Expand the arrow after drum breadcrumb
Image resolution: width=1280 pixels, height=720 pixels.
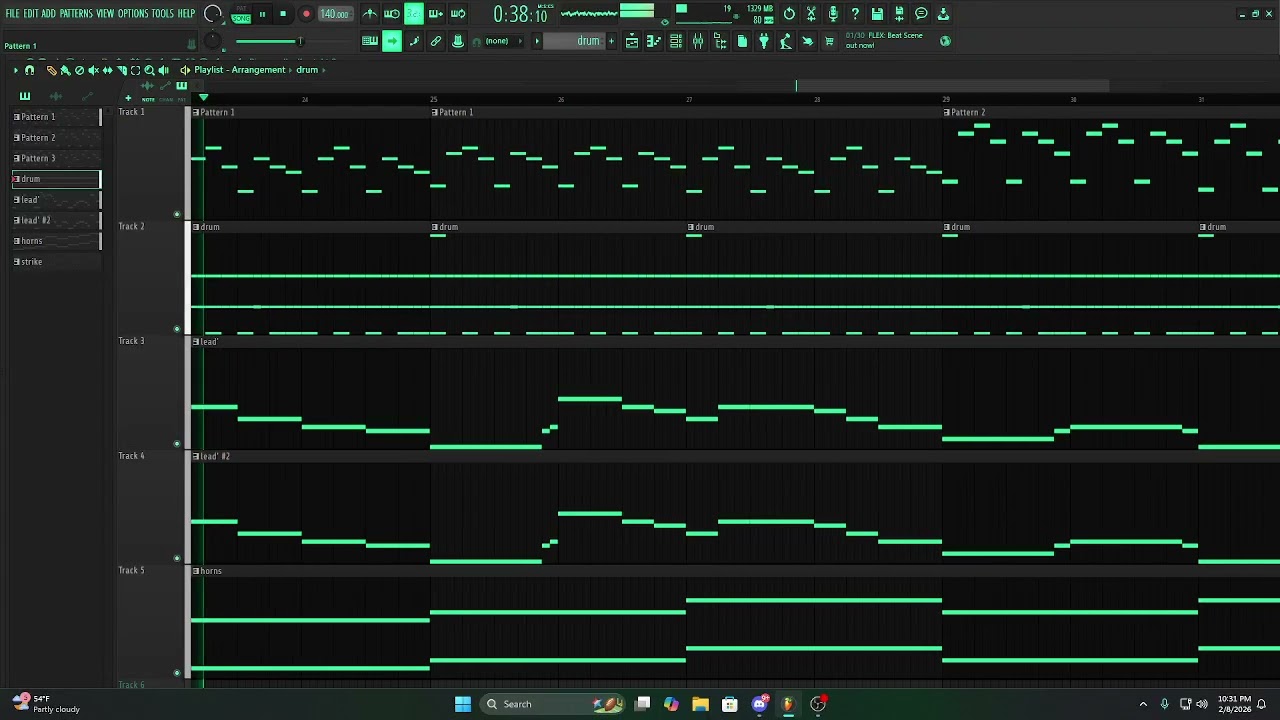click(324, 70)
